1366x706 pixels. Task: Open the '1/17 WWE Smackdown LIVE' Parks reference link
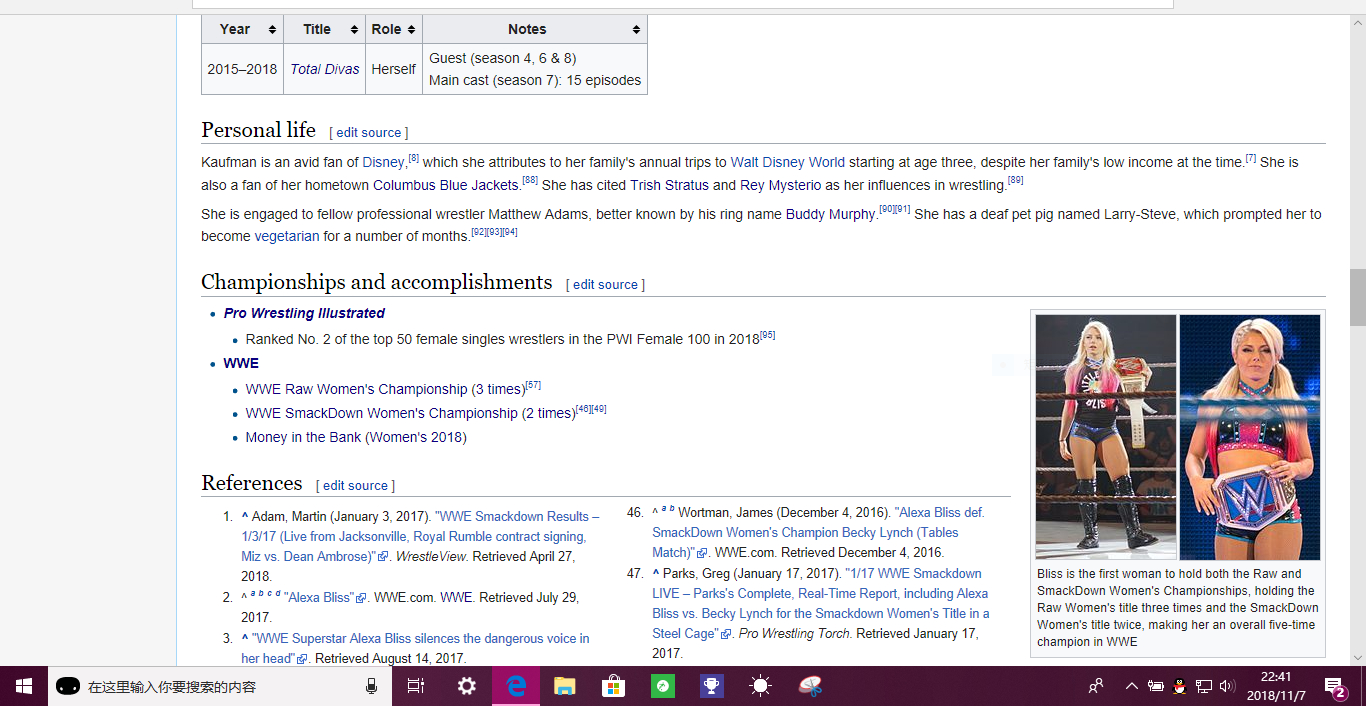820,603
